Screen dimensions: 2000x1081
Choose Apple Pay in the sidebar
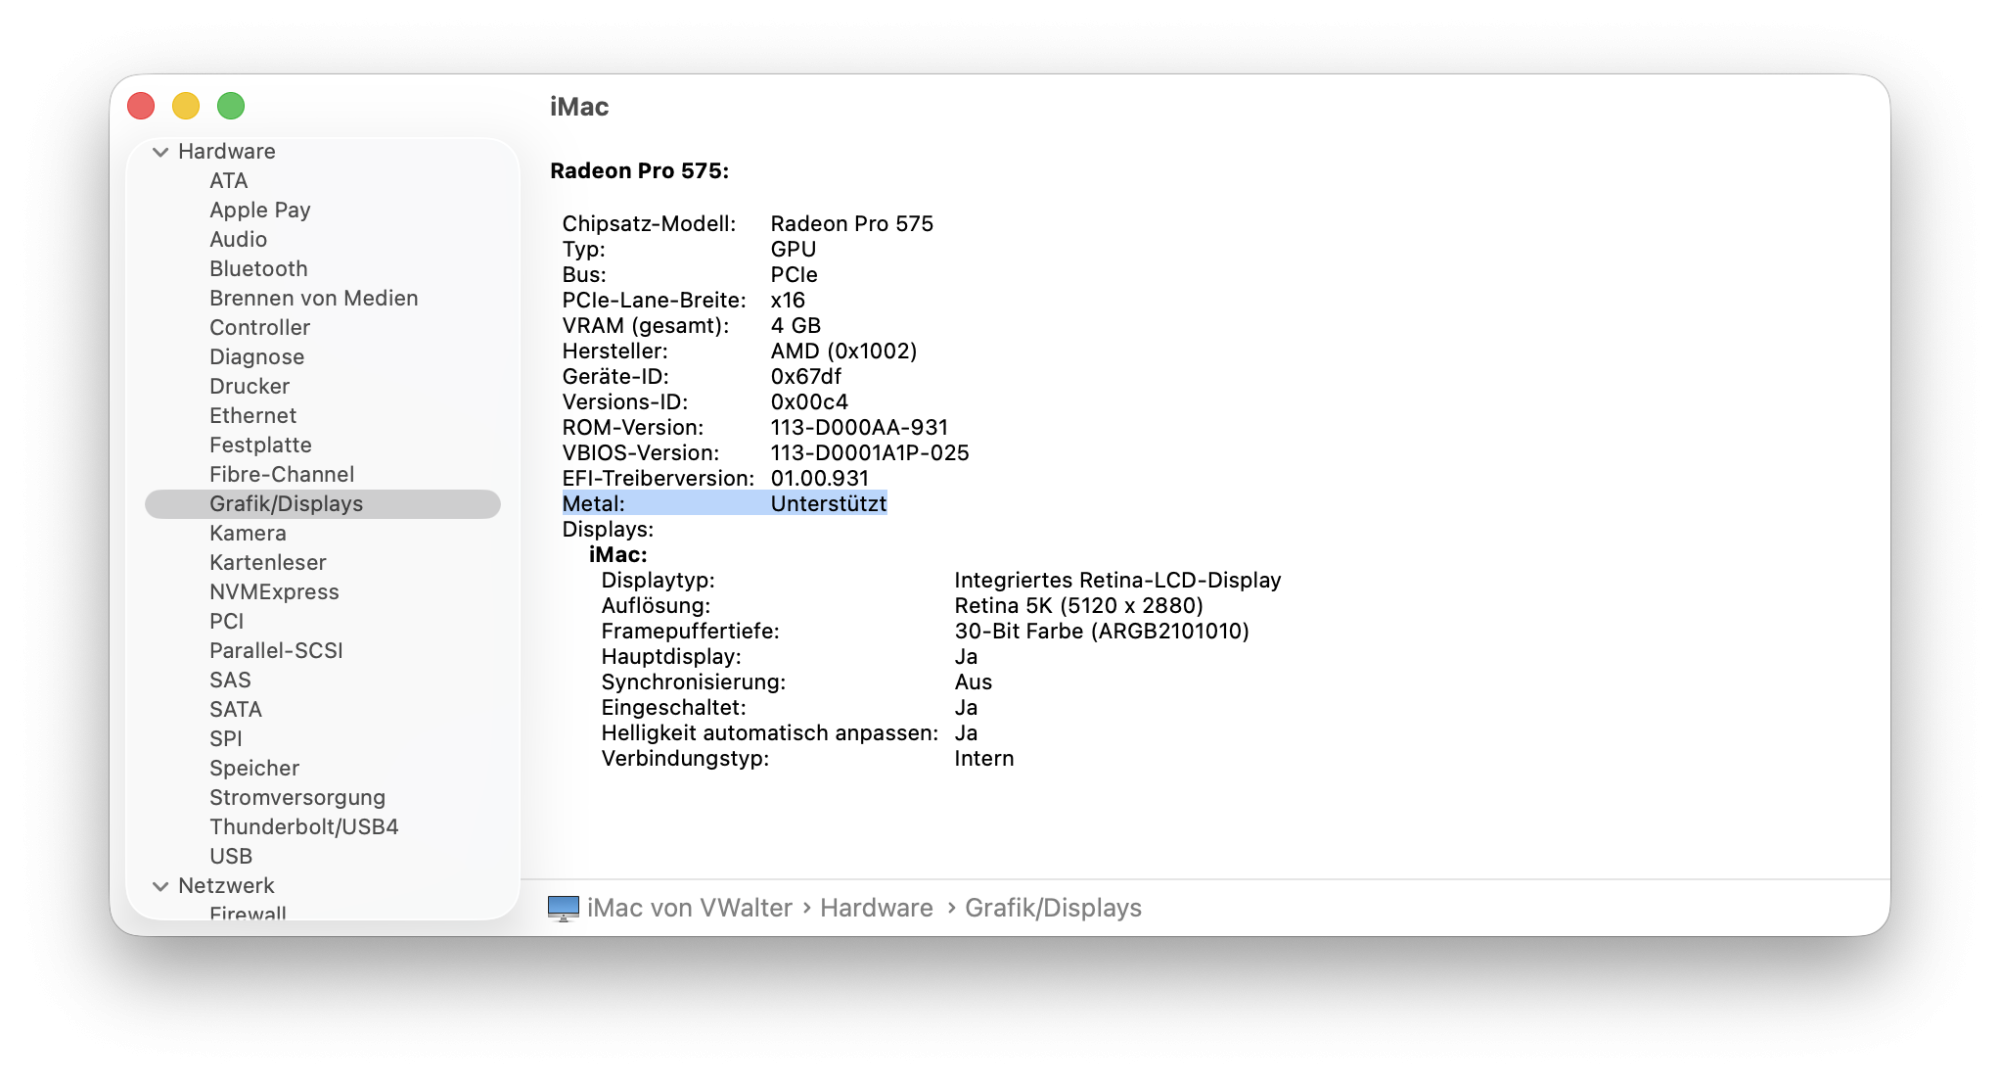(x=260, y=210)
